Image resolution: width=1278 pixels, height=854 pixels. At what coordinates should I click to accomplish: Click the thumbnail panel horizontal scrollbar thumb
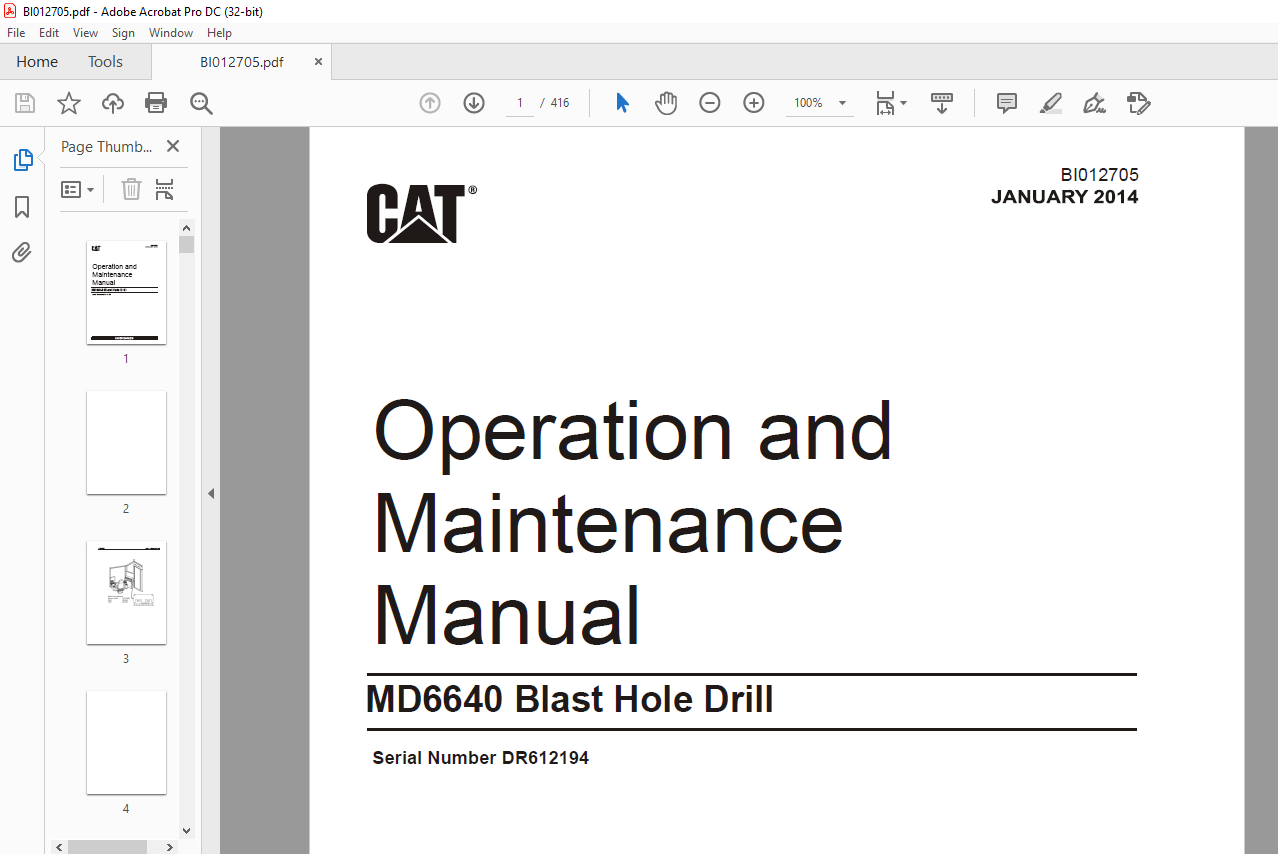[x=107, y=846]
